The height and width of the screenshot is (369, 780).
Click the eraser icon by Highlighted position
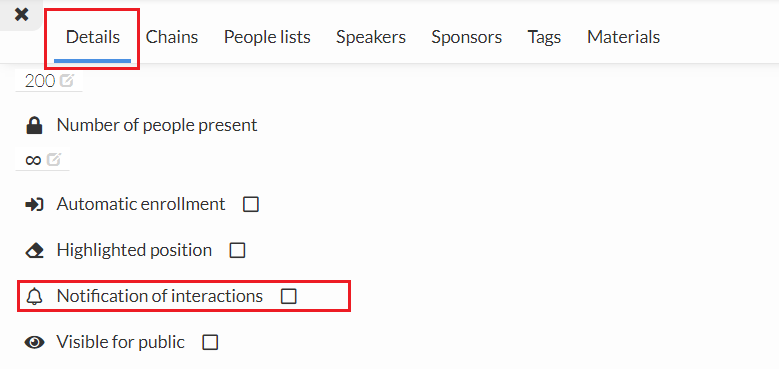click(34, 250)
